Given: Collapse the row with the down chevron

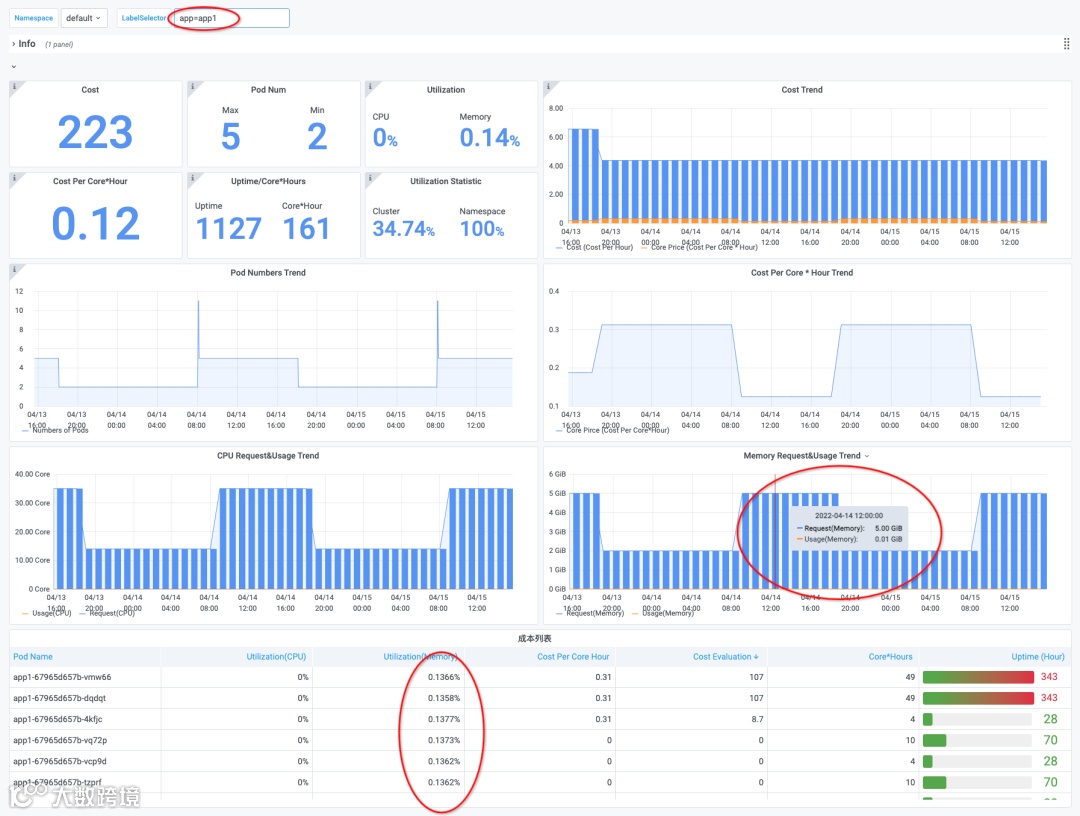Looking at the screenshot, I should pyautogui.click(x=14, y=67).
